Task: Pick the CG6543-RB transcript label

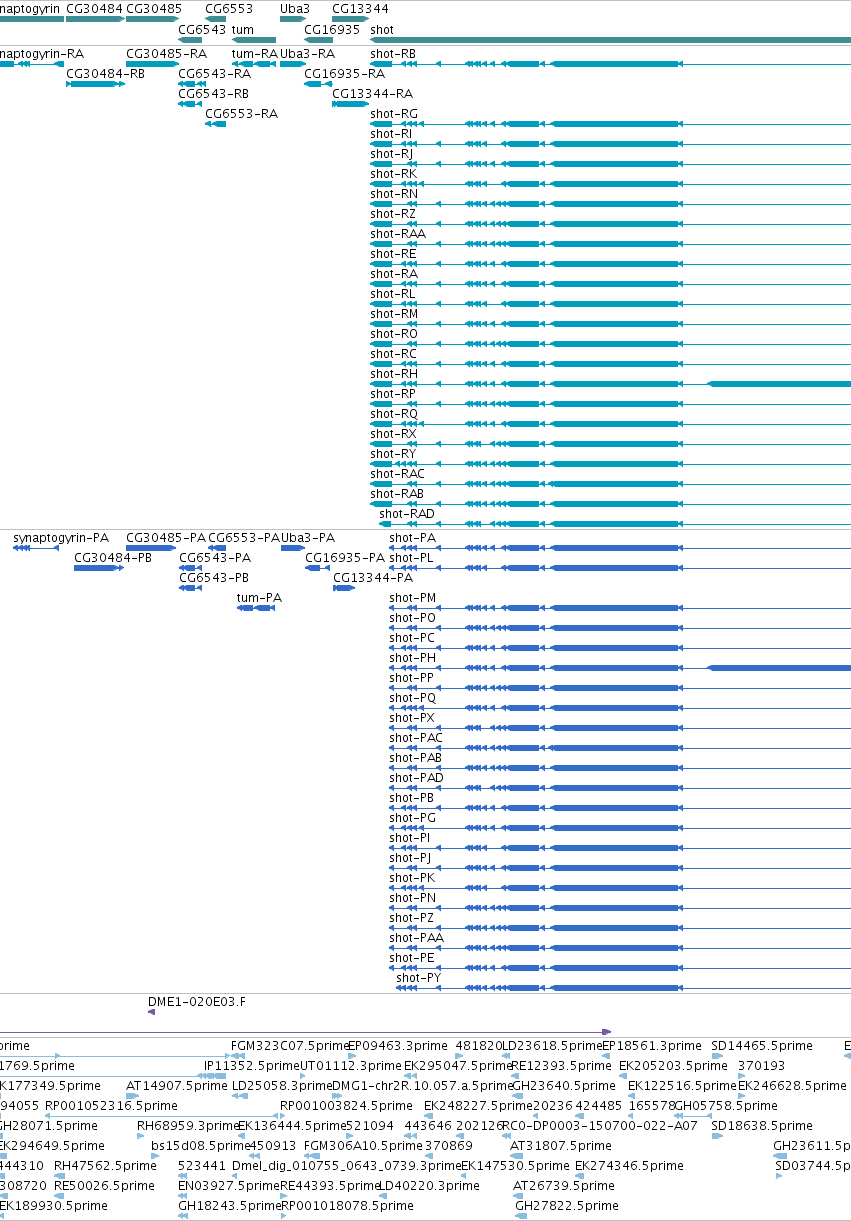Action: [x=214, y=93]
